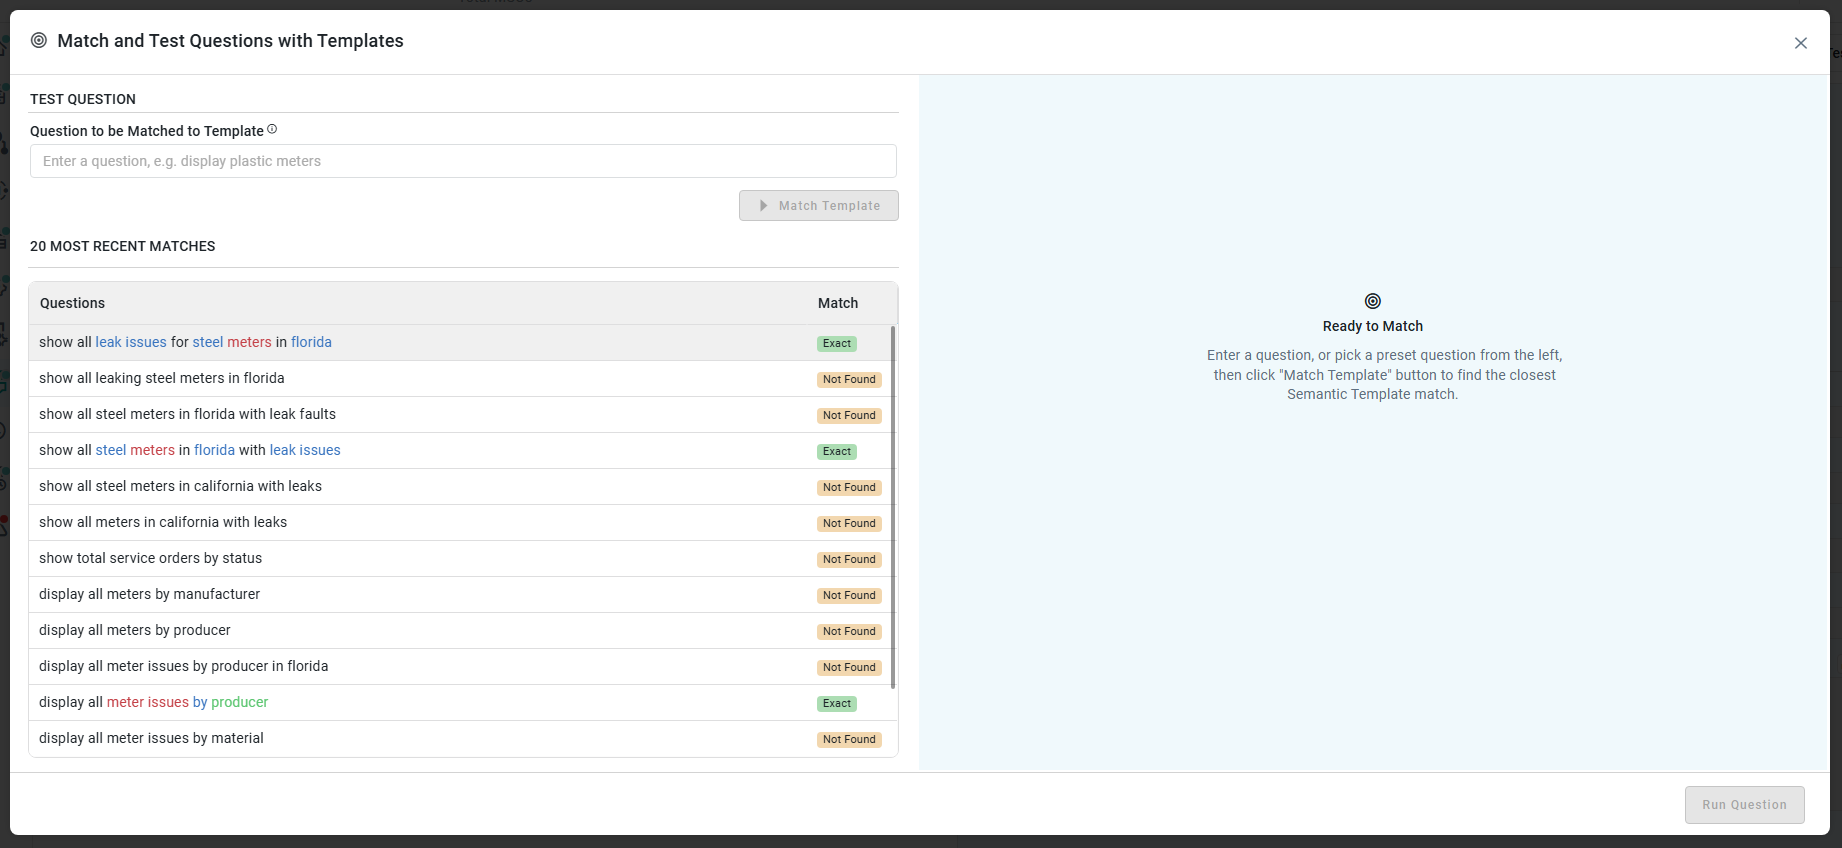Click the Run Question button
The height and width of the screenshot is (848, 1842).
pyautogui.click(x=1744, y=805)
